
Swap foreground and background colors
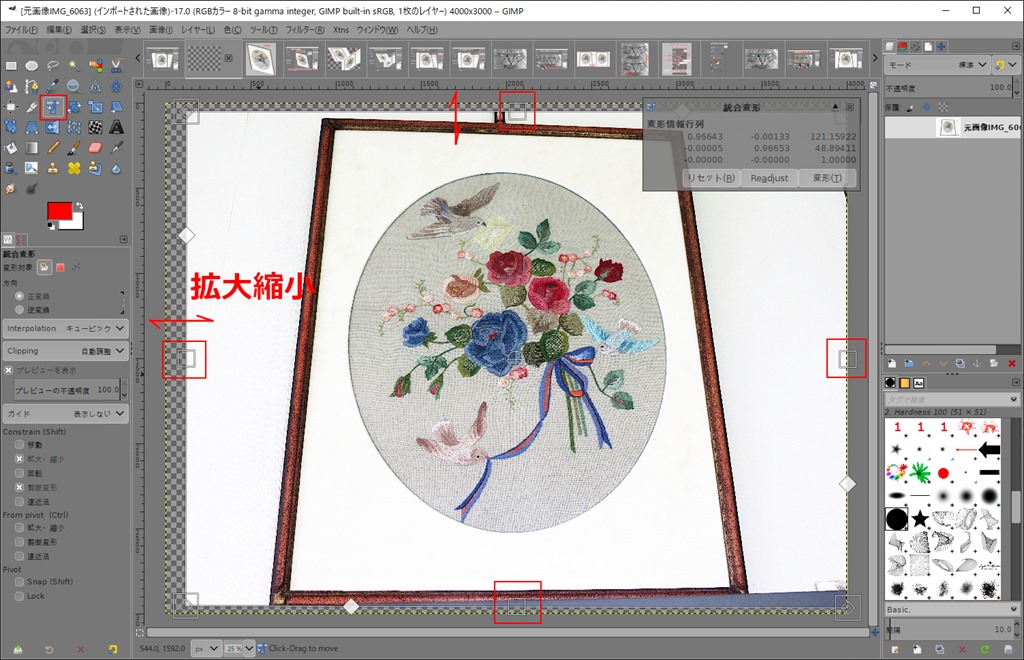coord(80,205)
